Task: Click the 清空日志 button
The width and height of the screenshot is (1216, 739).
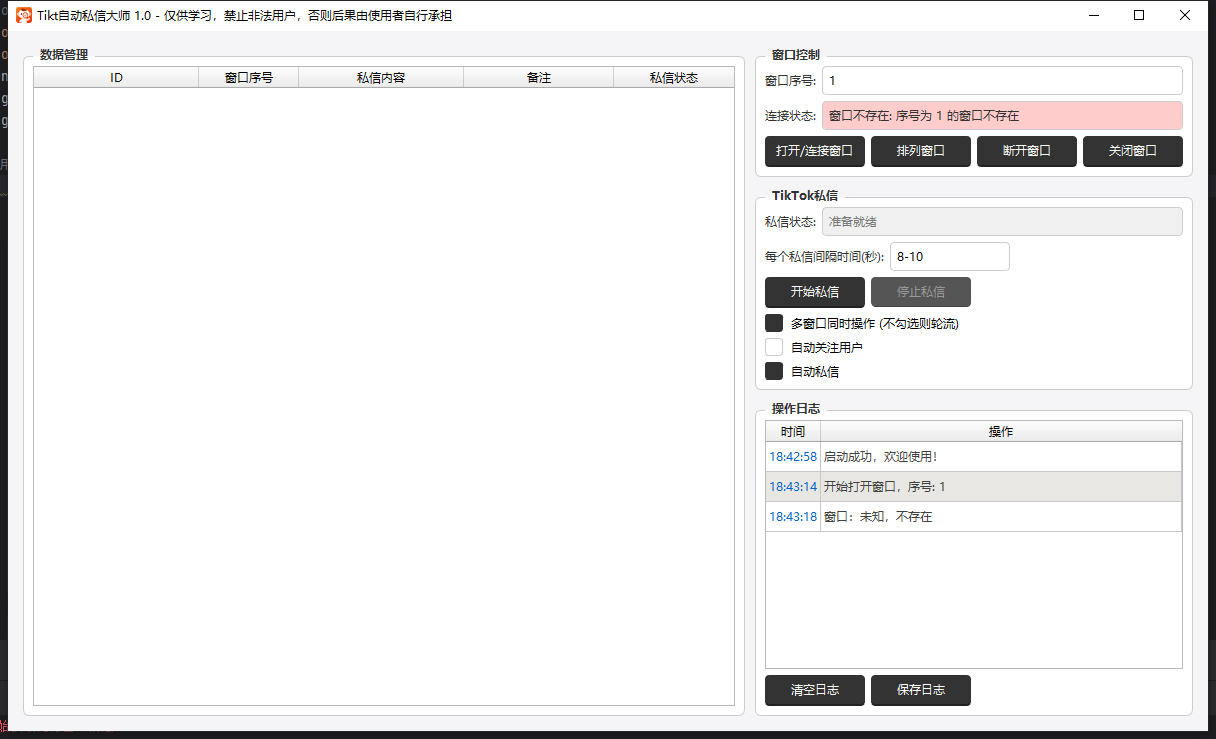Action: [x=814, y=690]
